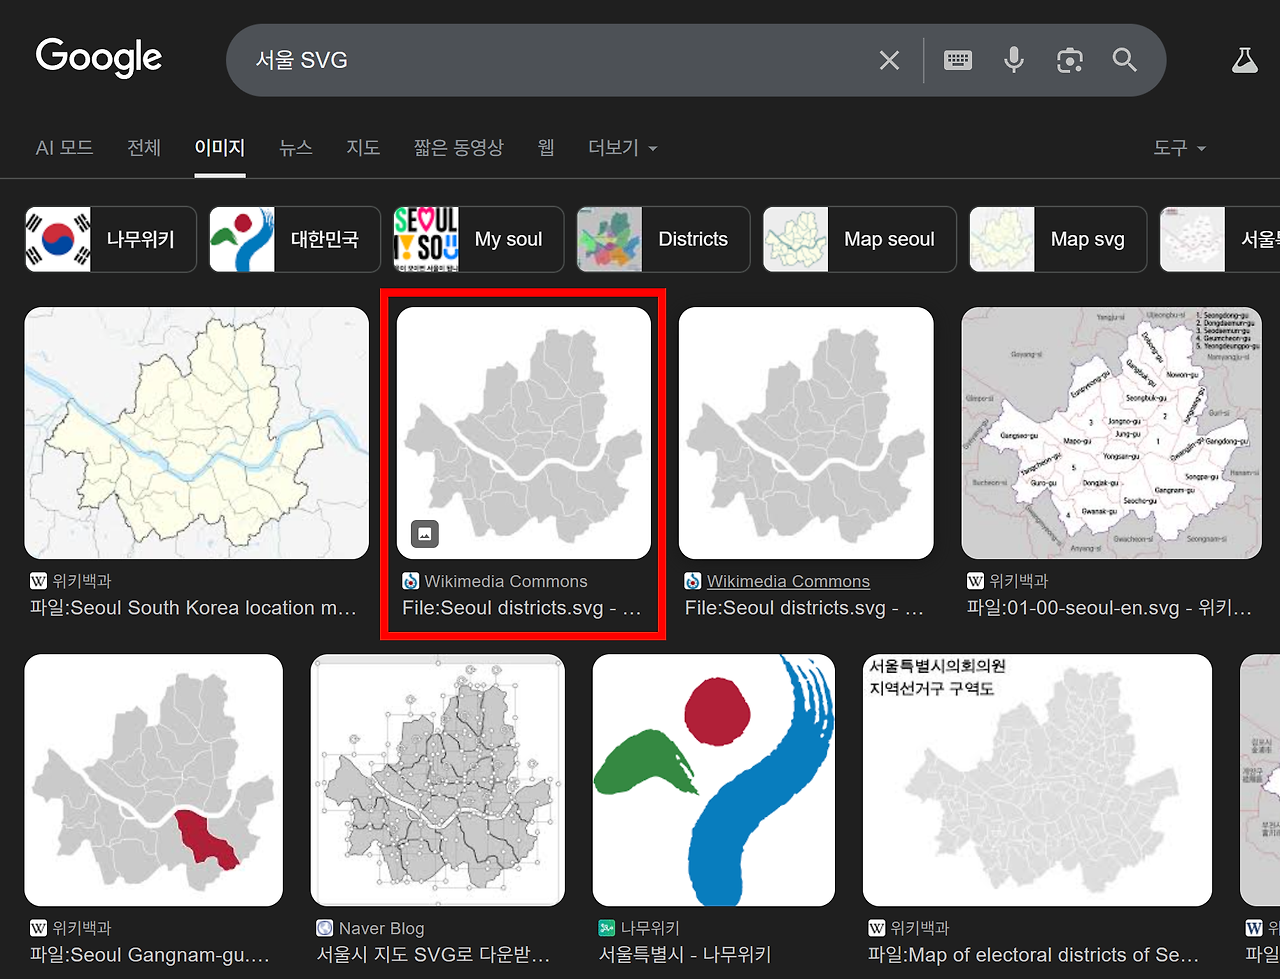Open the second gray Seoul districts thumbnail
The height and width of the screenshot is (979, 1280).
tap(806, 433)
